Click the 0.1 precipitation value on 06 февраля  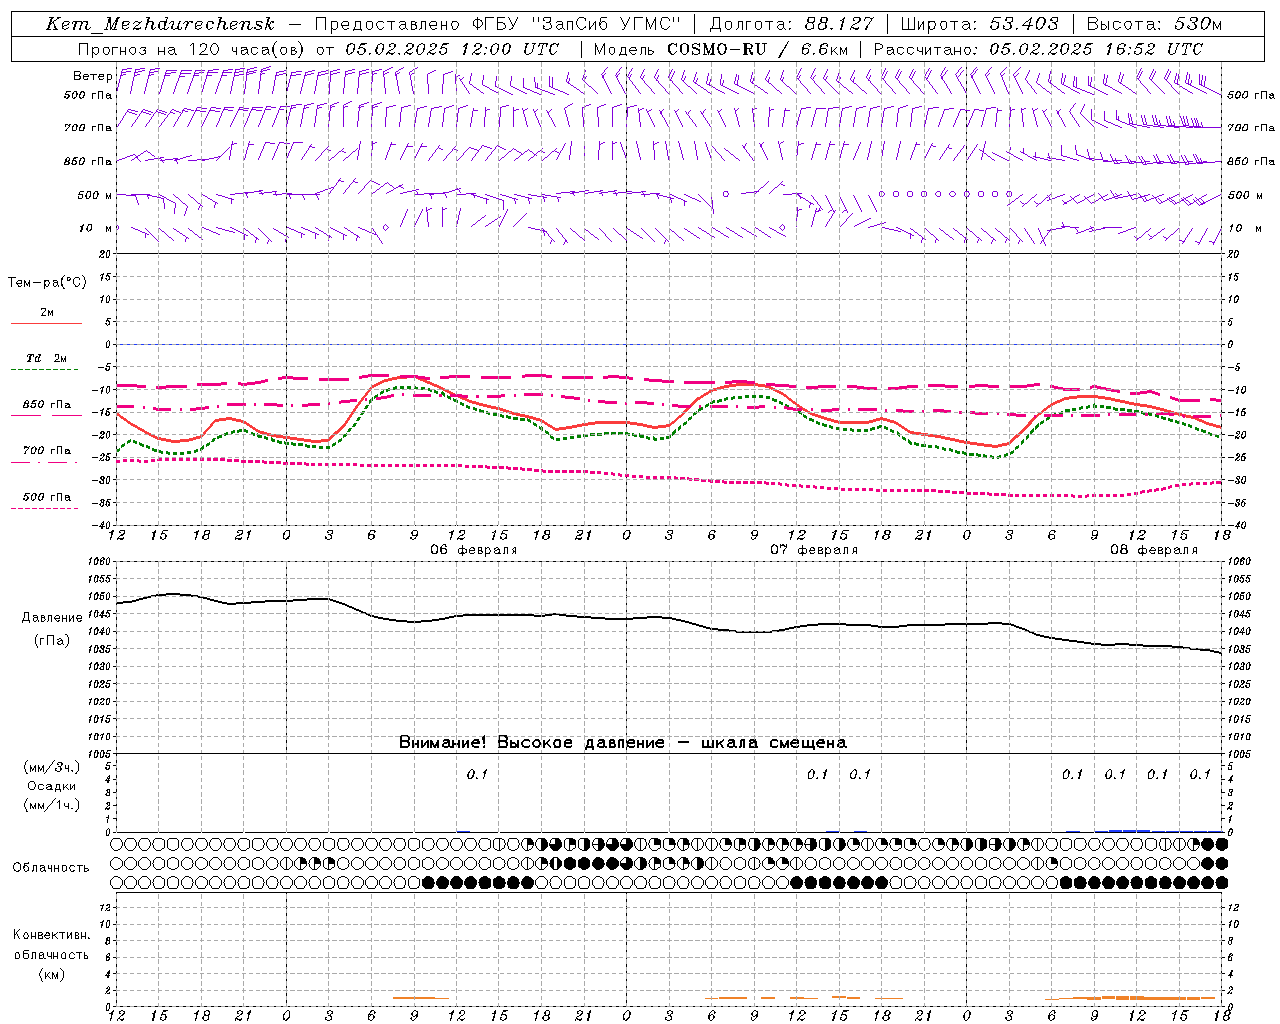pos(477,774)
